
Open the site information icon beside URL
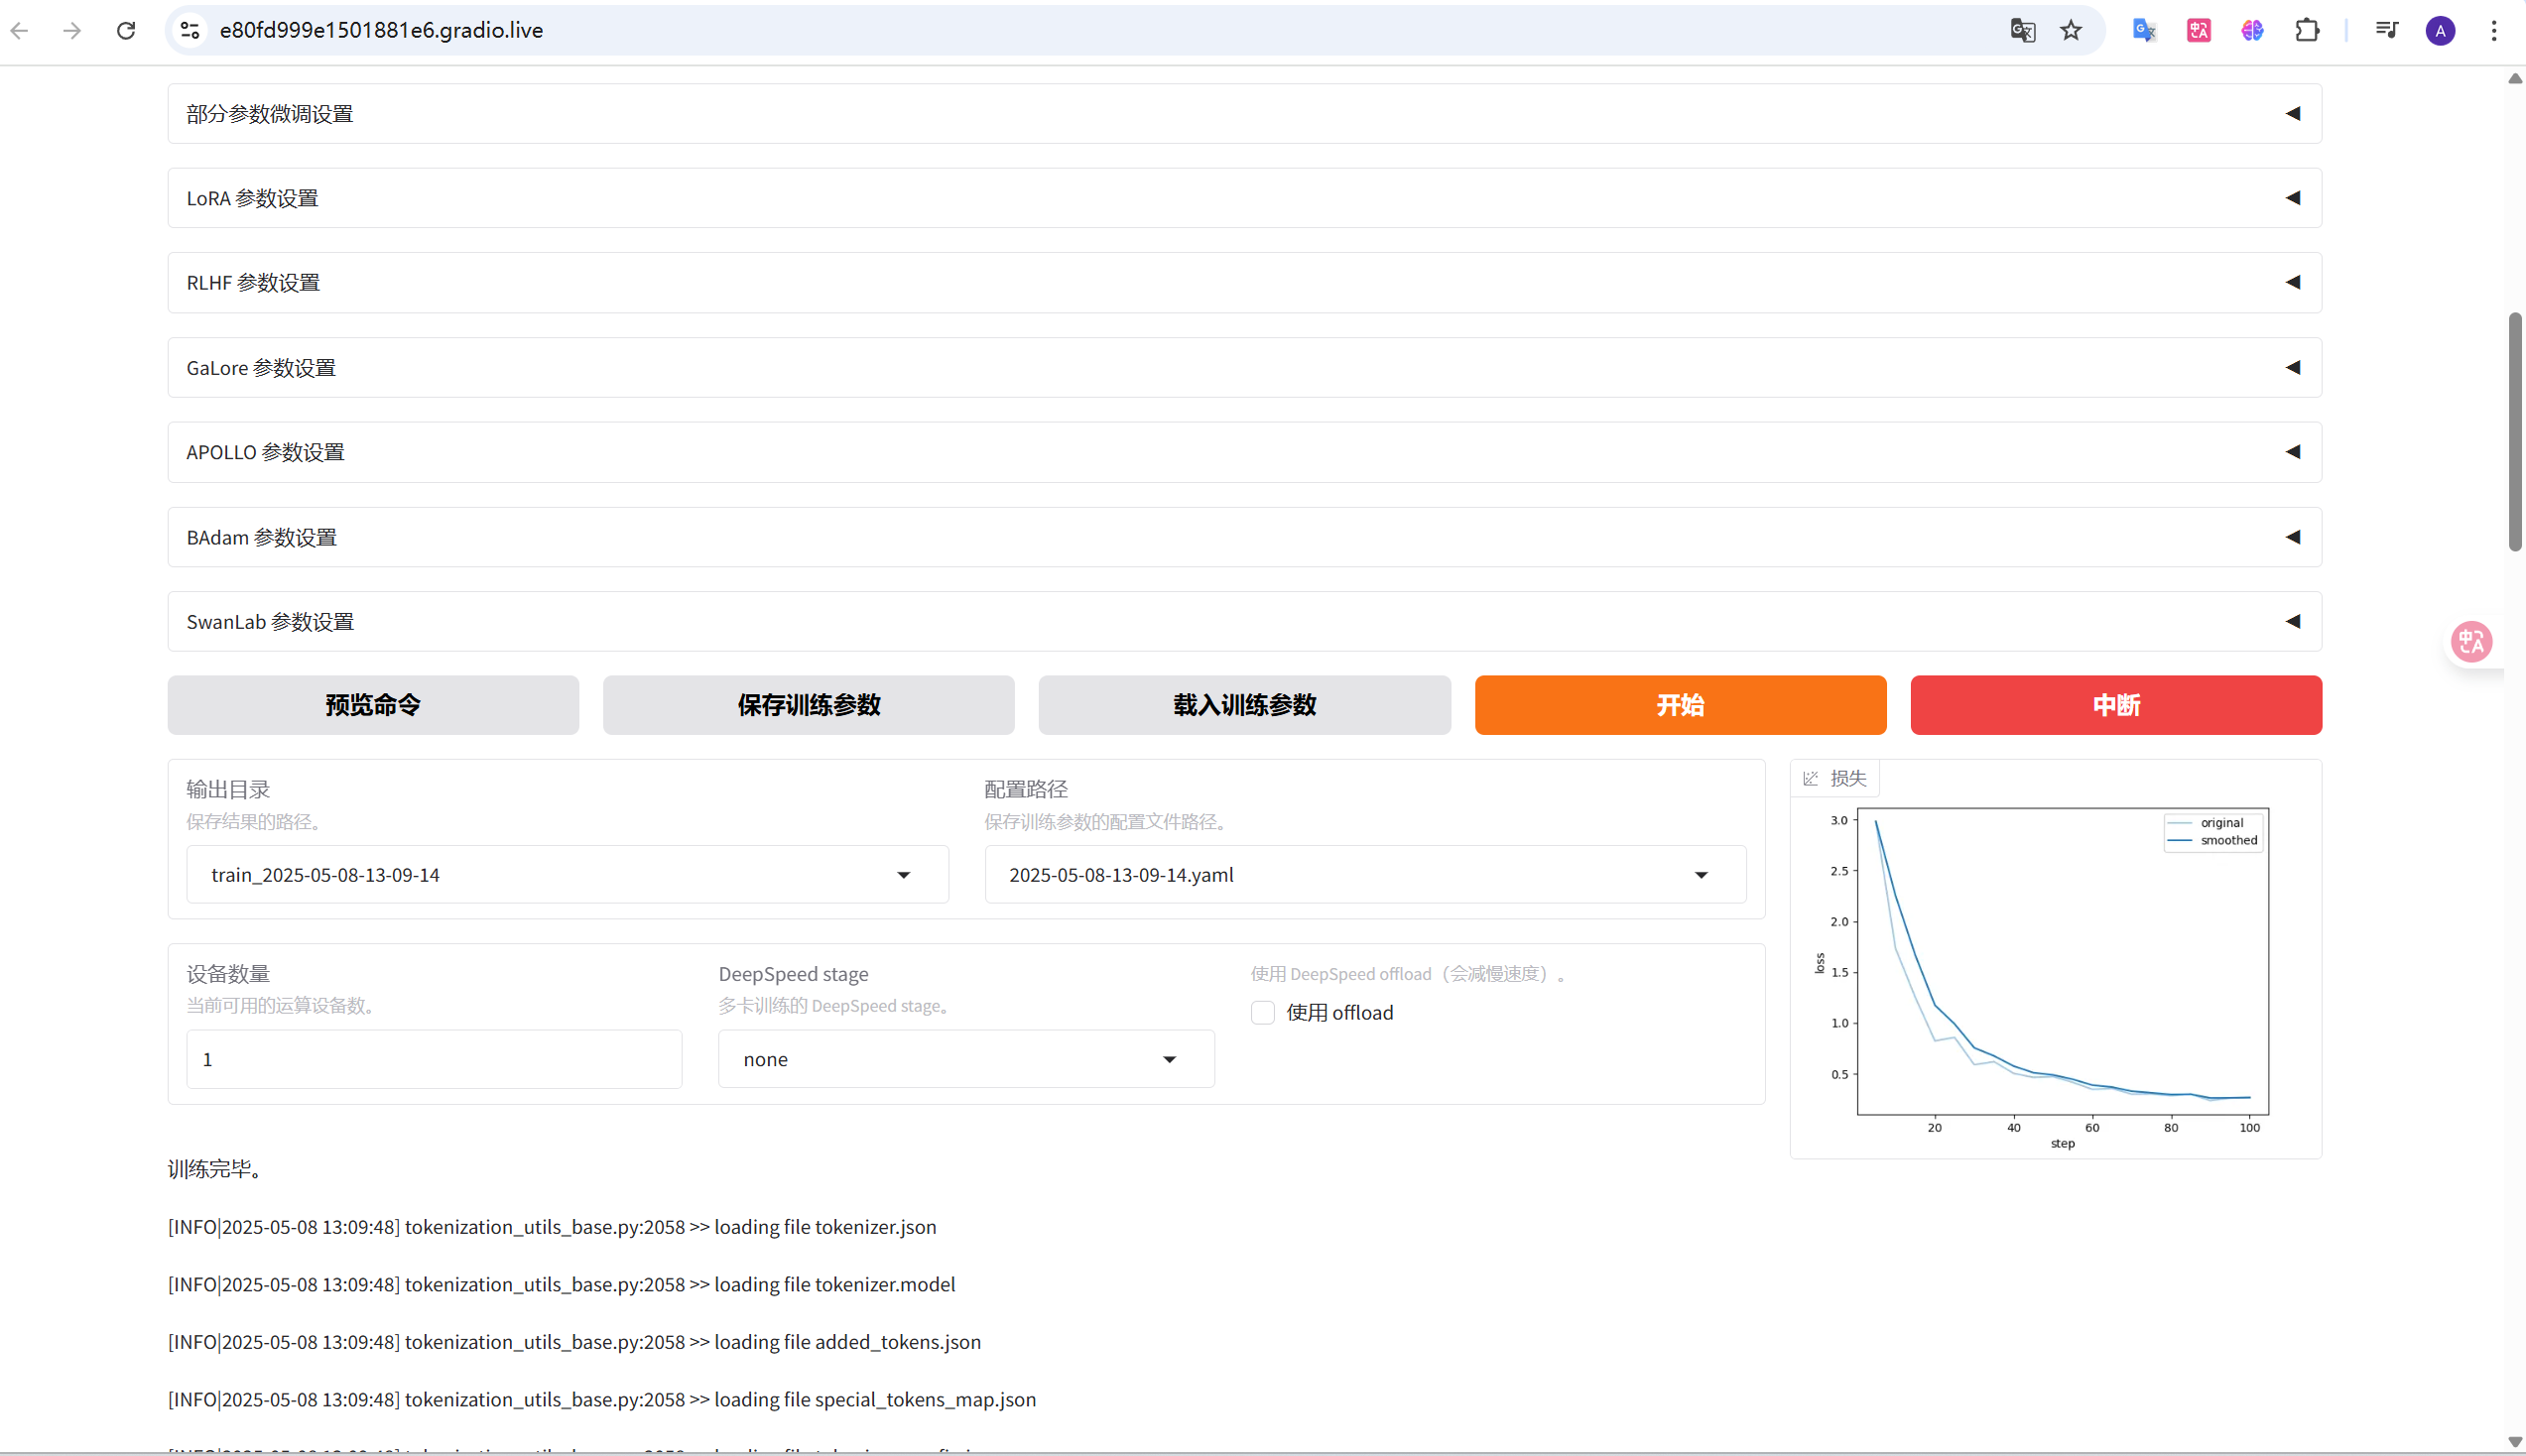pos(190,30)
